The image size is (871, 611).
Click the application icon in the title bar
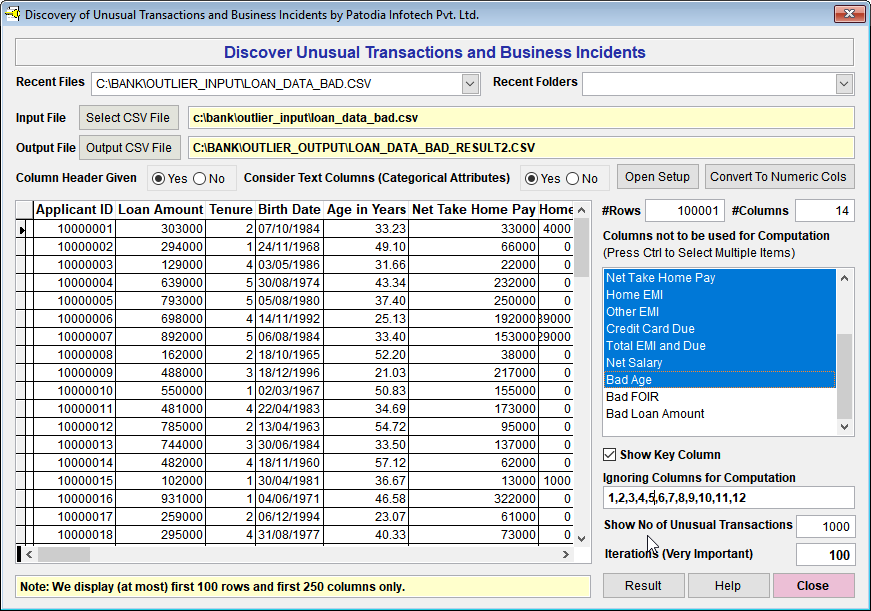(12, 15)
